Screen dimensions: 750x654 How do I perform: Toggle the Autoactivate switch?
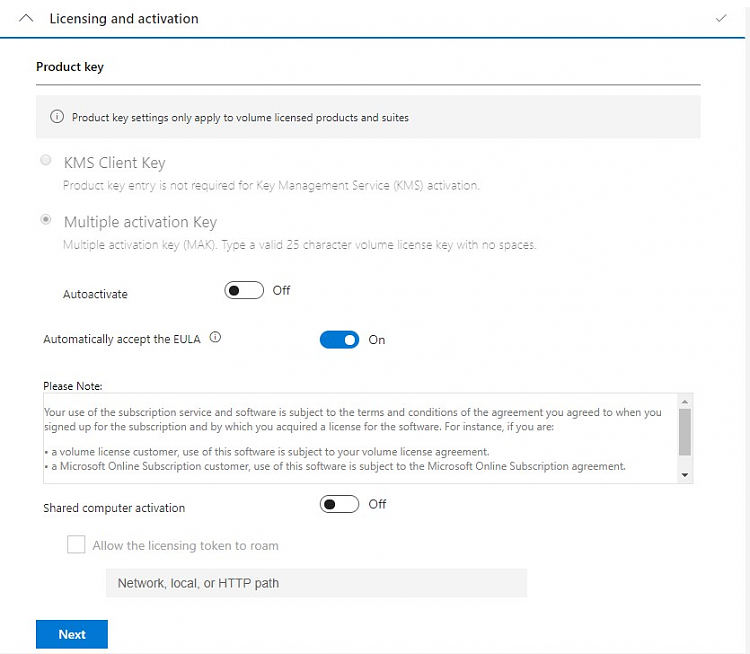[x=244, y=290]
